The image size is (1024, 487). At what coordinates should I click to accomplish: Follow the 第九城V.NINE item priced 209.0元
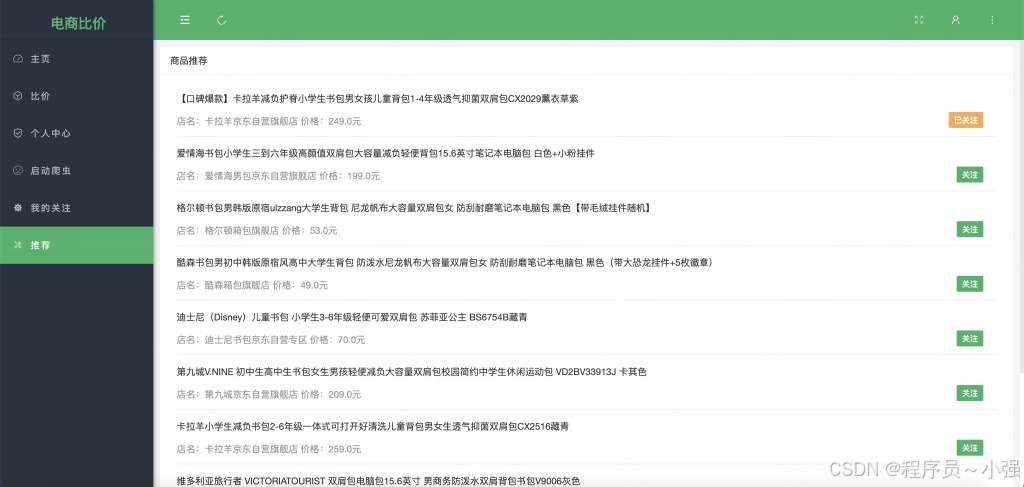pos(970,393)
